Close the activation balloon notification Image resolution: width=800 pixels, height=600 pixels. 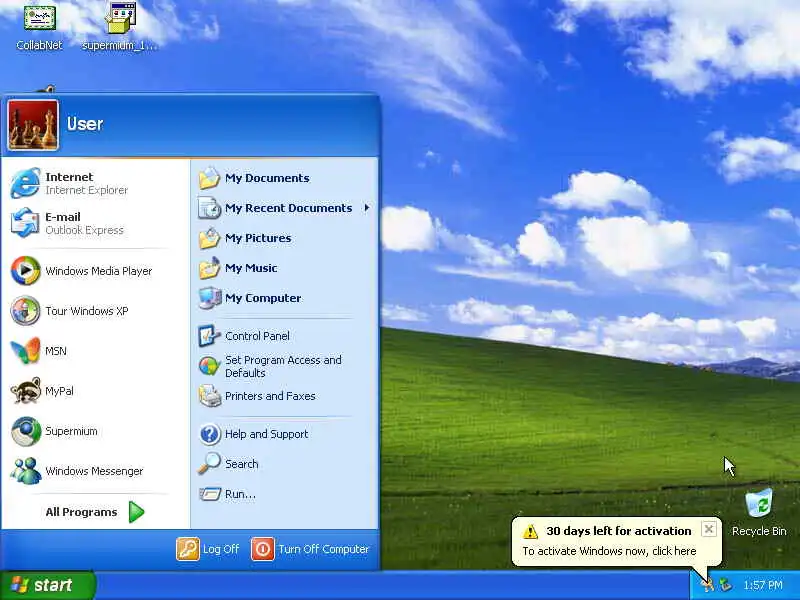[709, 530]
